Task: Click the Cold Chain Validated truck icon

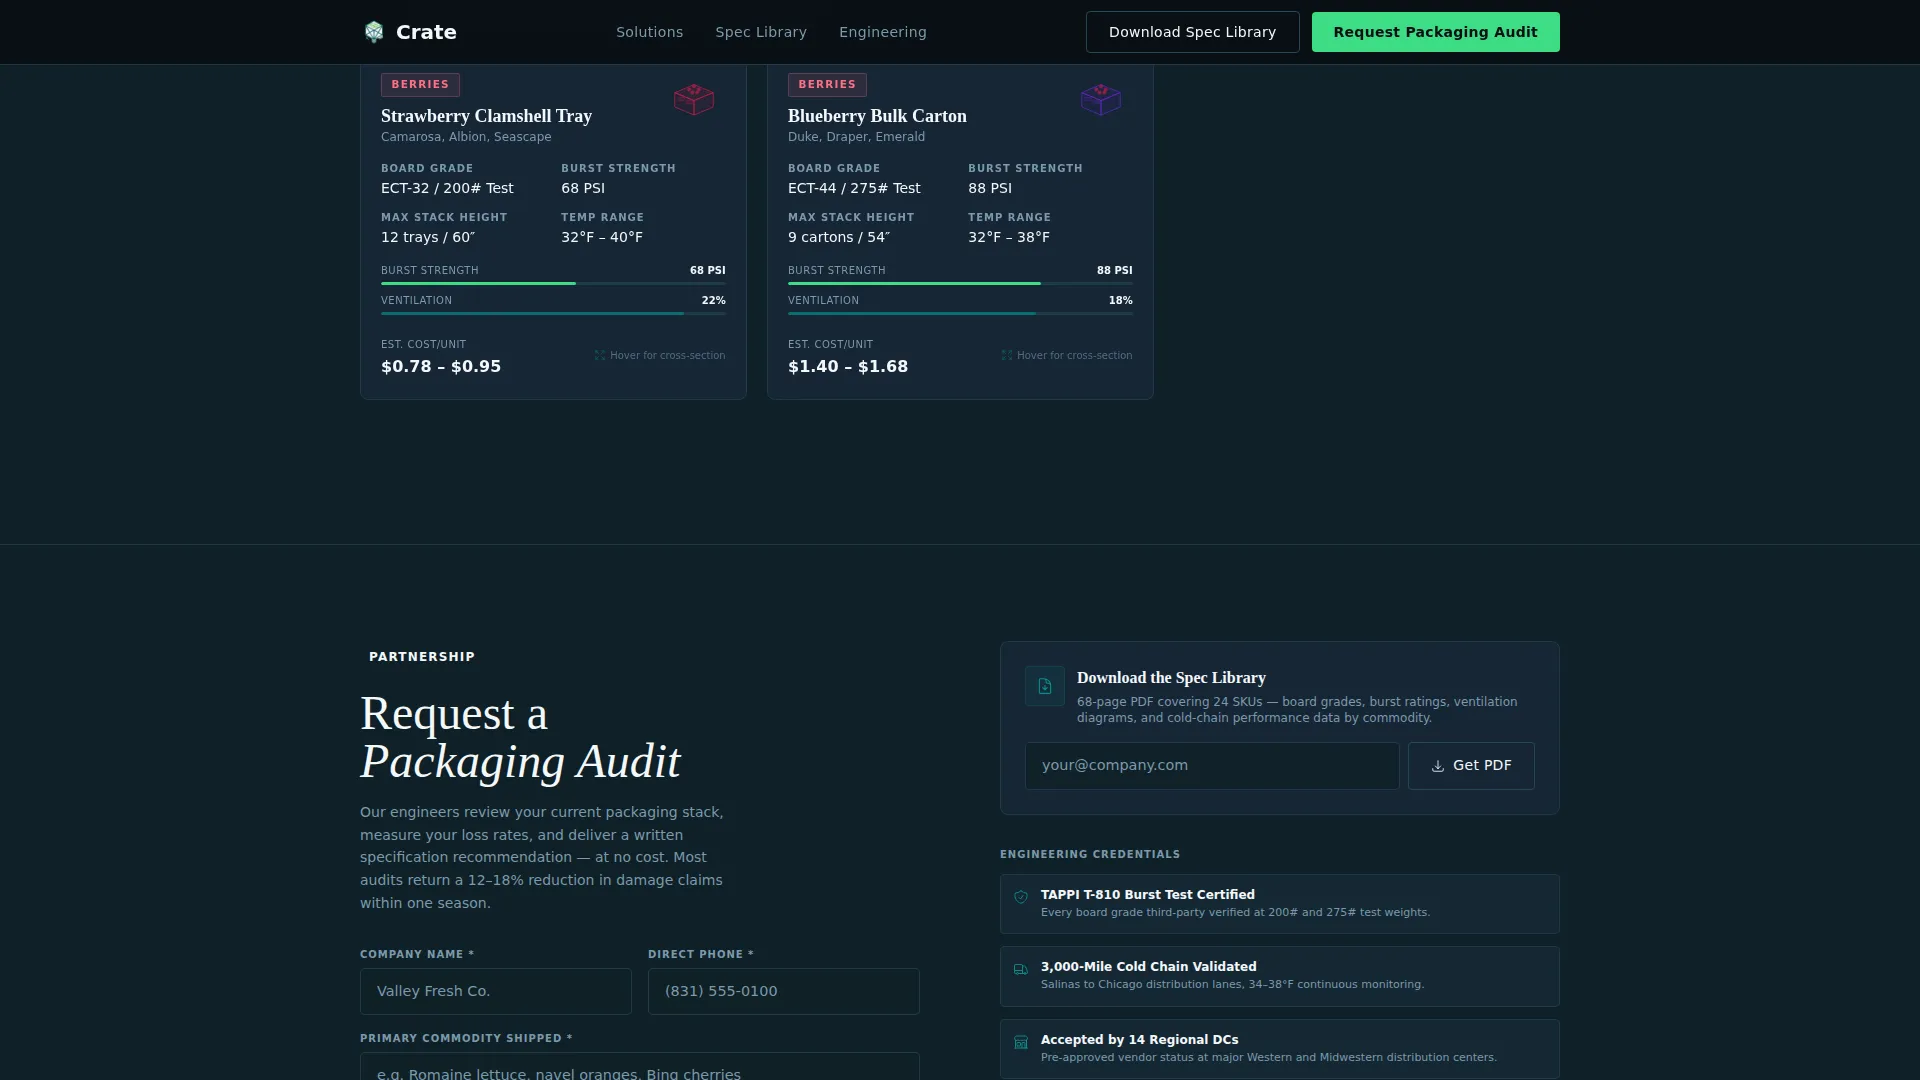Action: pyautogui.click(x=1021, y=969)
